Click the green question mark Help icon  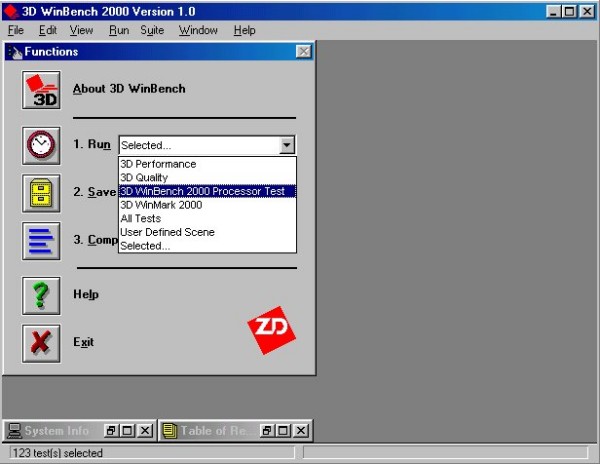(41, 296)
